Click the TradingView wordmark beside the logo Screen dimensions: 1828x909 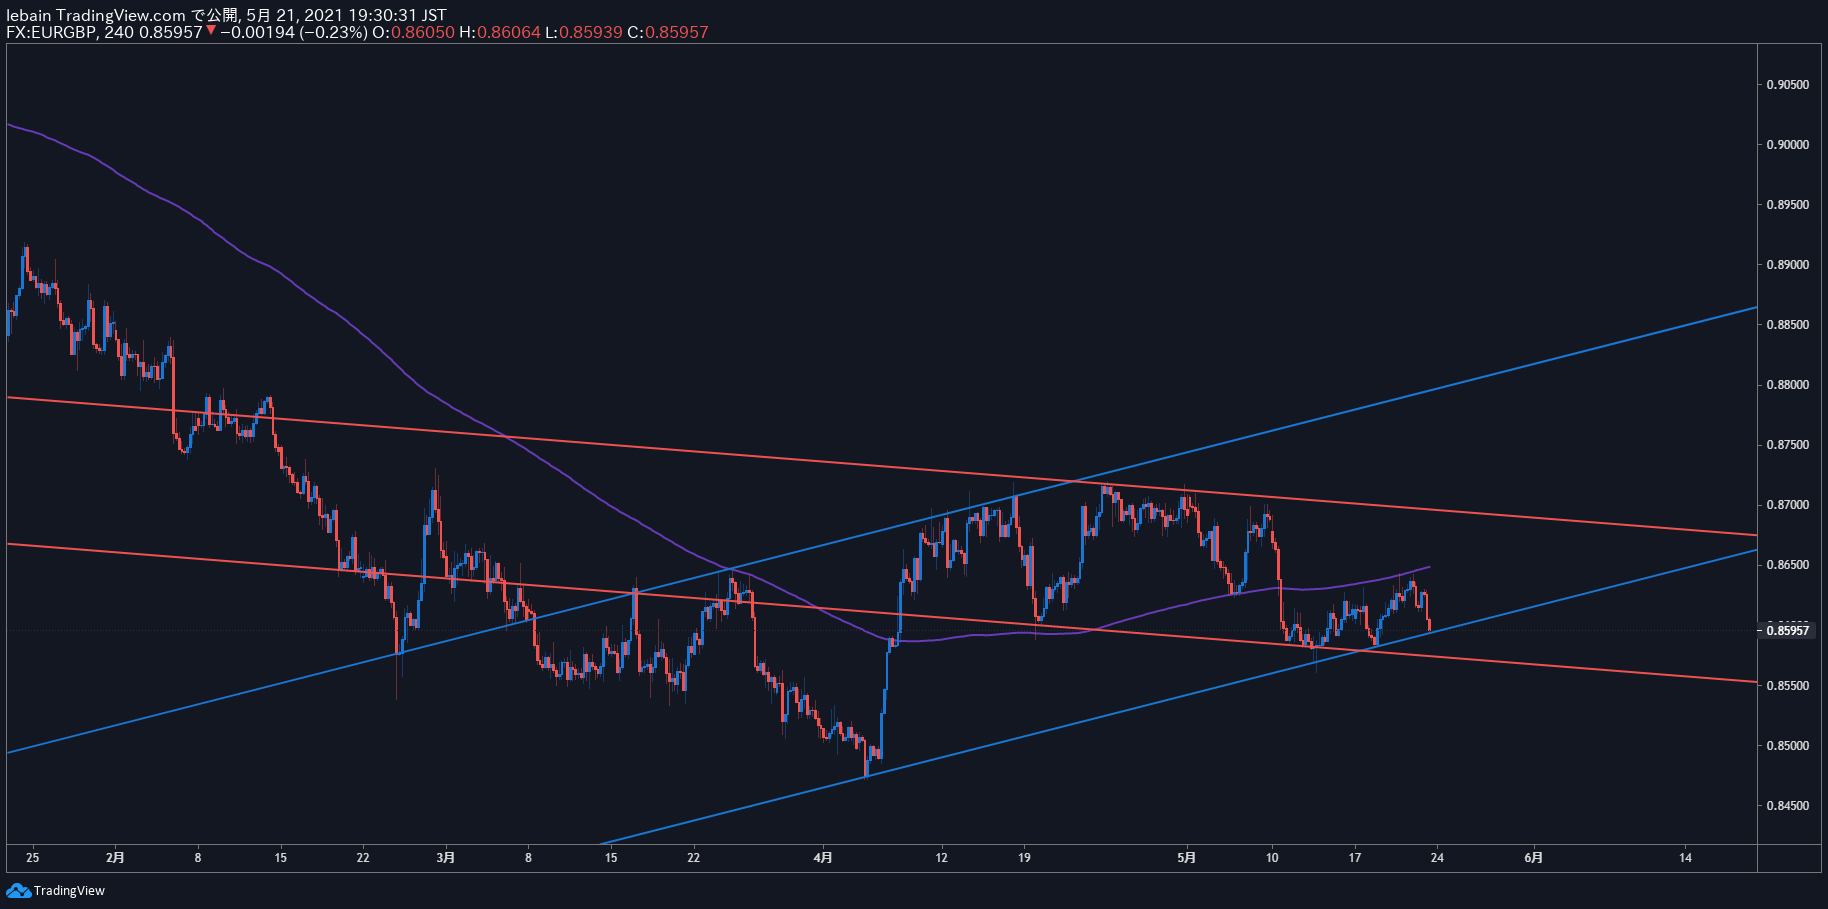coord(69,891)
